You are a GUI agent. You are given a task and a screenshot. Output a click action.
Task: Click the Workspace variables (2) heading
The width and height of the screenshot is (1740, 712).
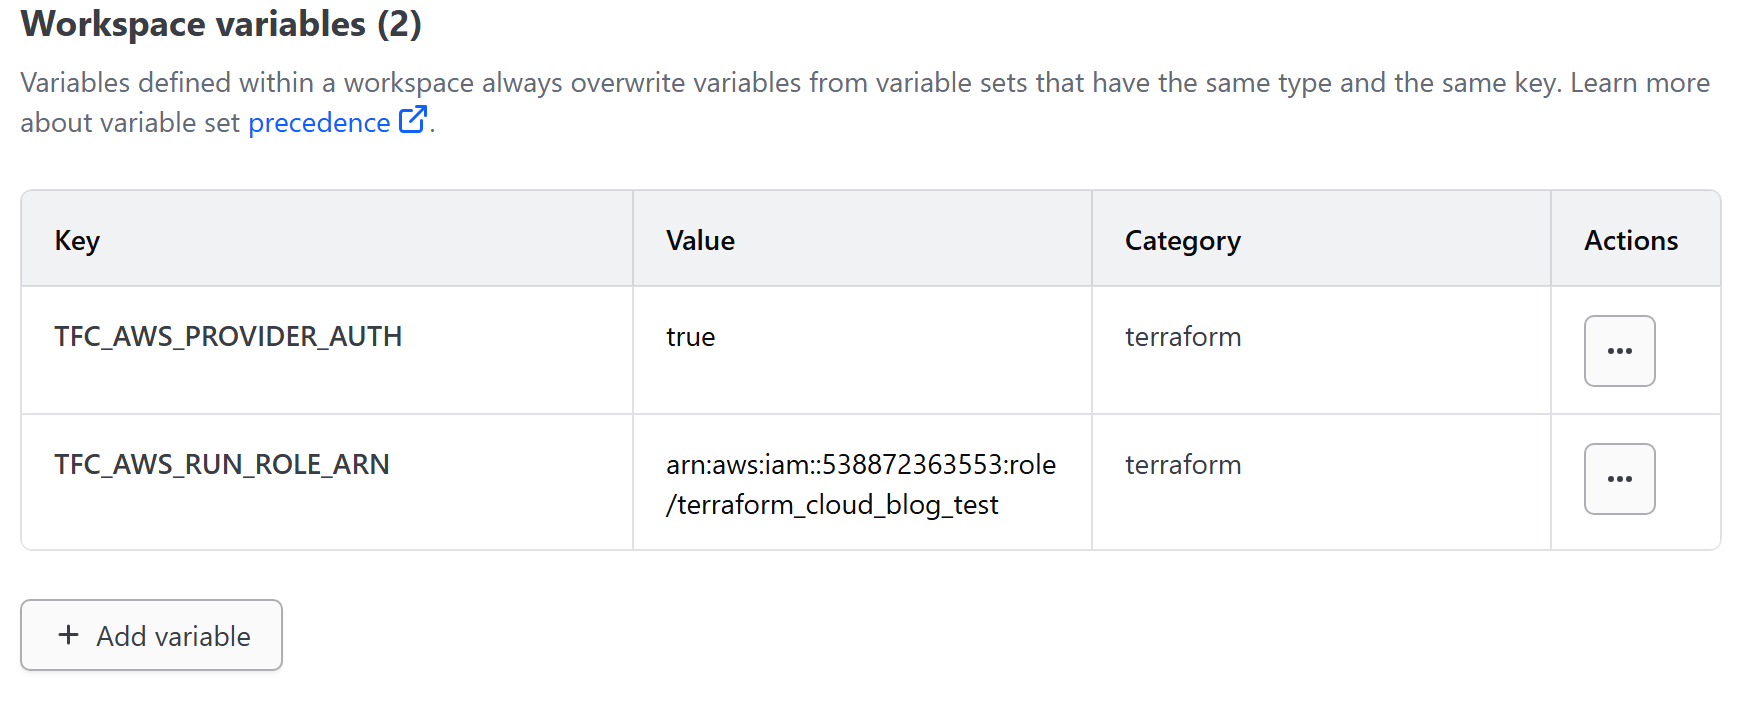point(221,24)
